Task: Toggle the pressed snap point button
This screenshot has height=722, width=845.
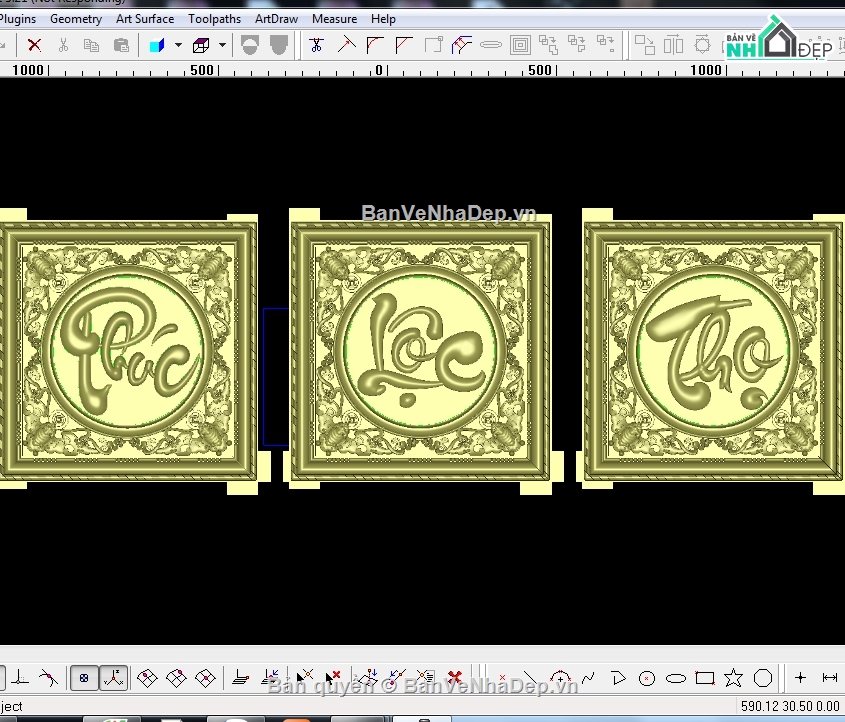Action: pos(84,678)
